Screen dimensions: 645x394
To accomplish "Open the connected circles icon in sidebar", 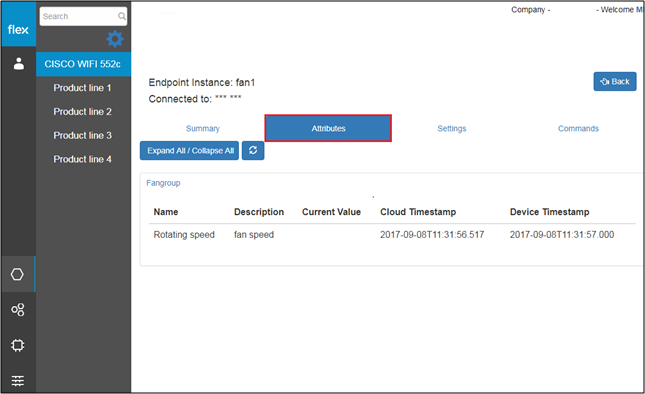I will pos(18,310).
